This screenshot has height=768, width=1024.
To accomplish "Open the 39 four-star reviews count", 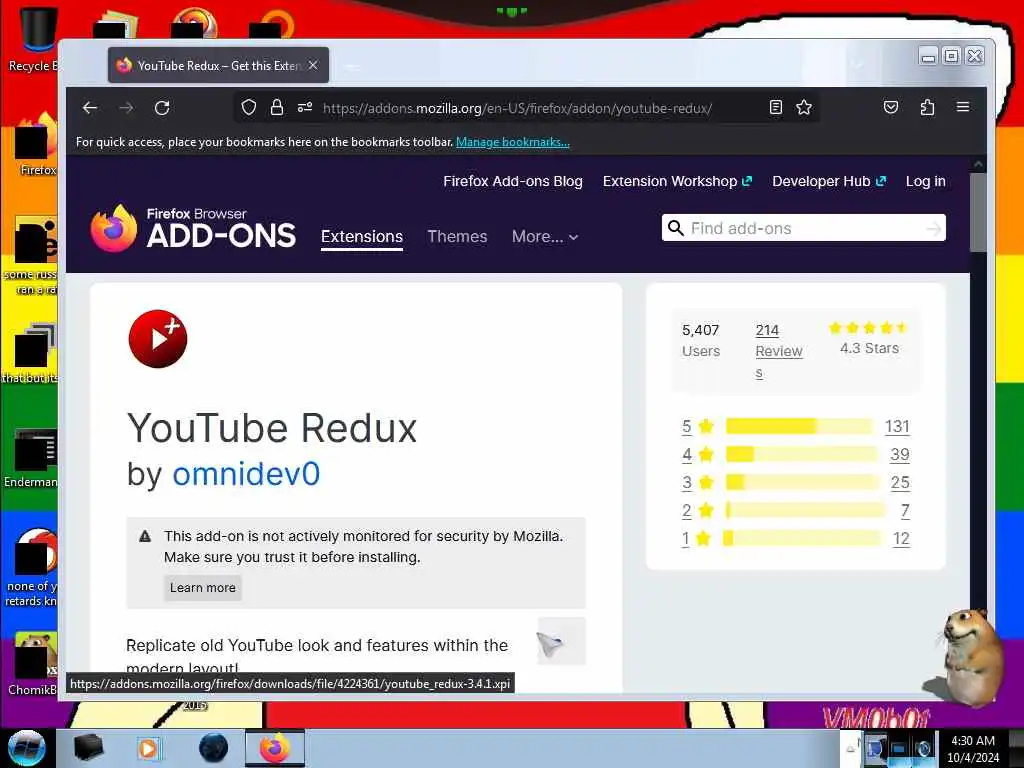I will click(x=900, y=455).
